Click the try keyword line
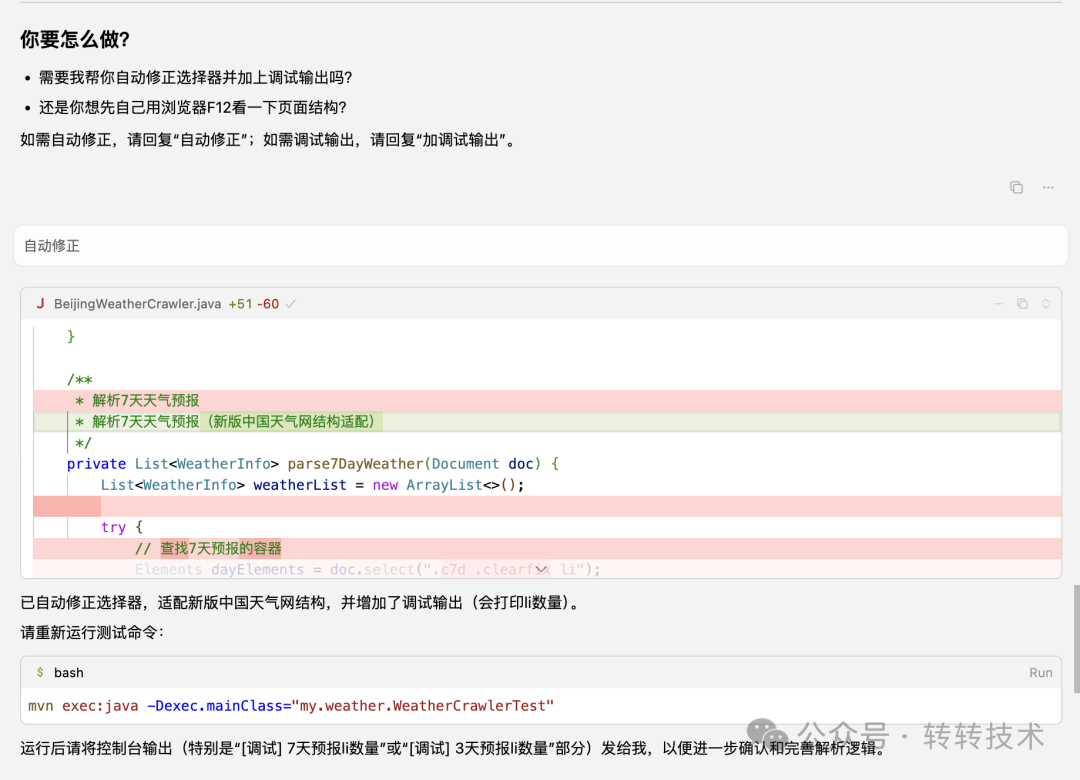 point(122,527)
